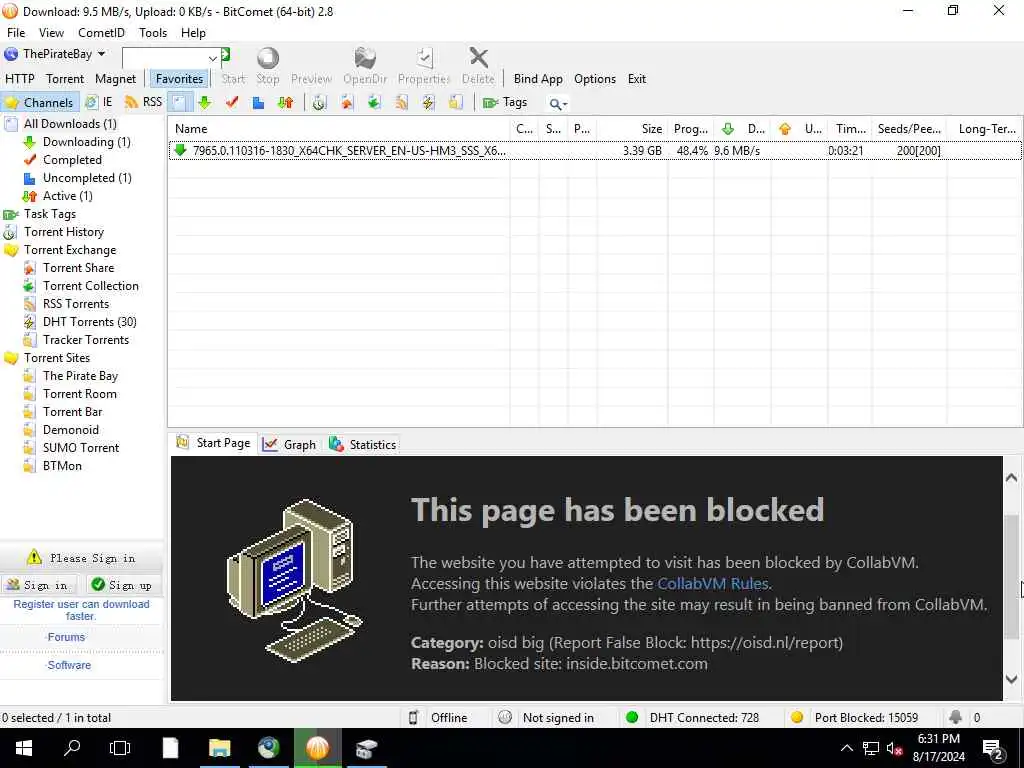Click the RSS toolbar button
This screenshot has width=1024, height=768.
[x=143, y=103]
